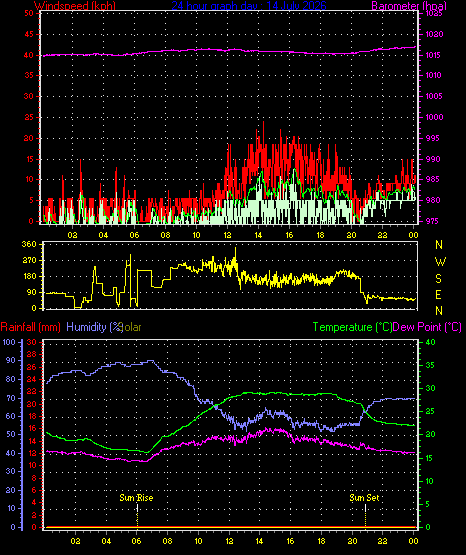
Task: Click the 'W' compass direction label
Action: tap(440, 262)
